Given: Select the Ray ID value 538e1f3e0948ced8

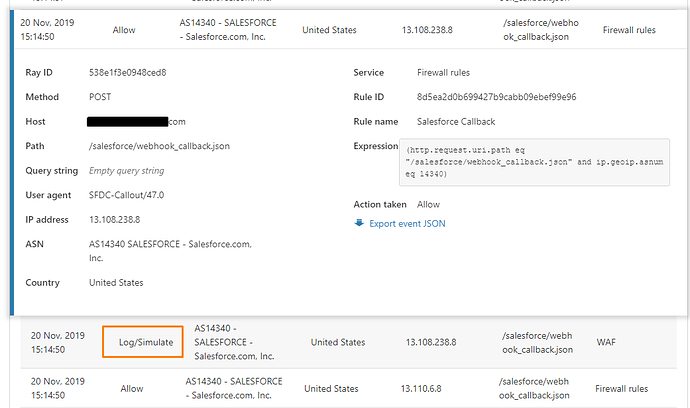Looking at the screenshot, I should [x=128, y=73].
